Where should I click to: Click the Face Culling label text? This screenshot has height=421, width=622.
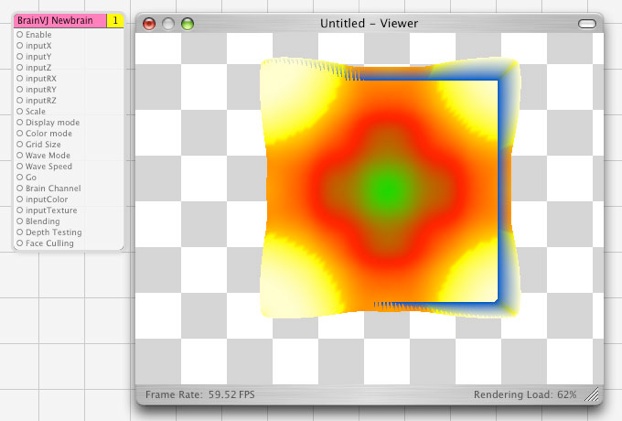tap(50, 243)
